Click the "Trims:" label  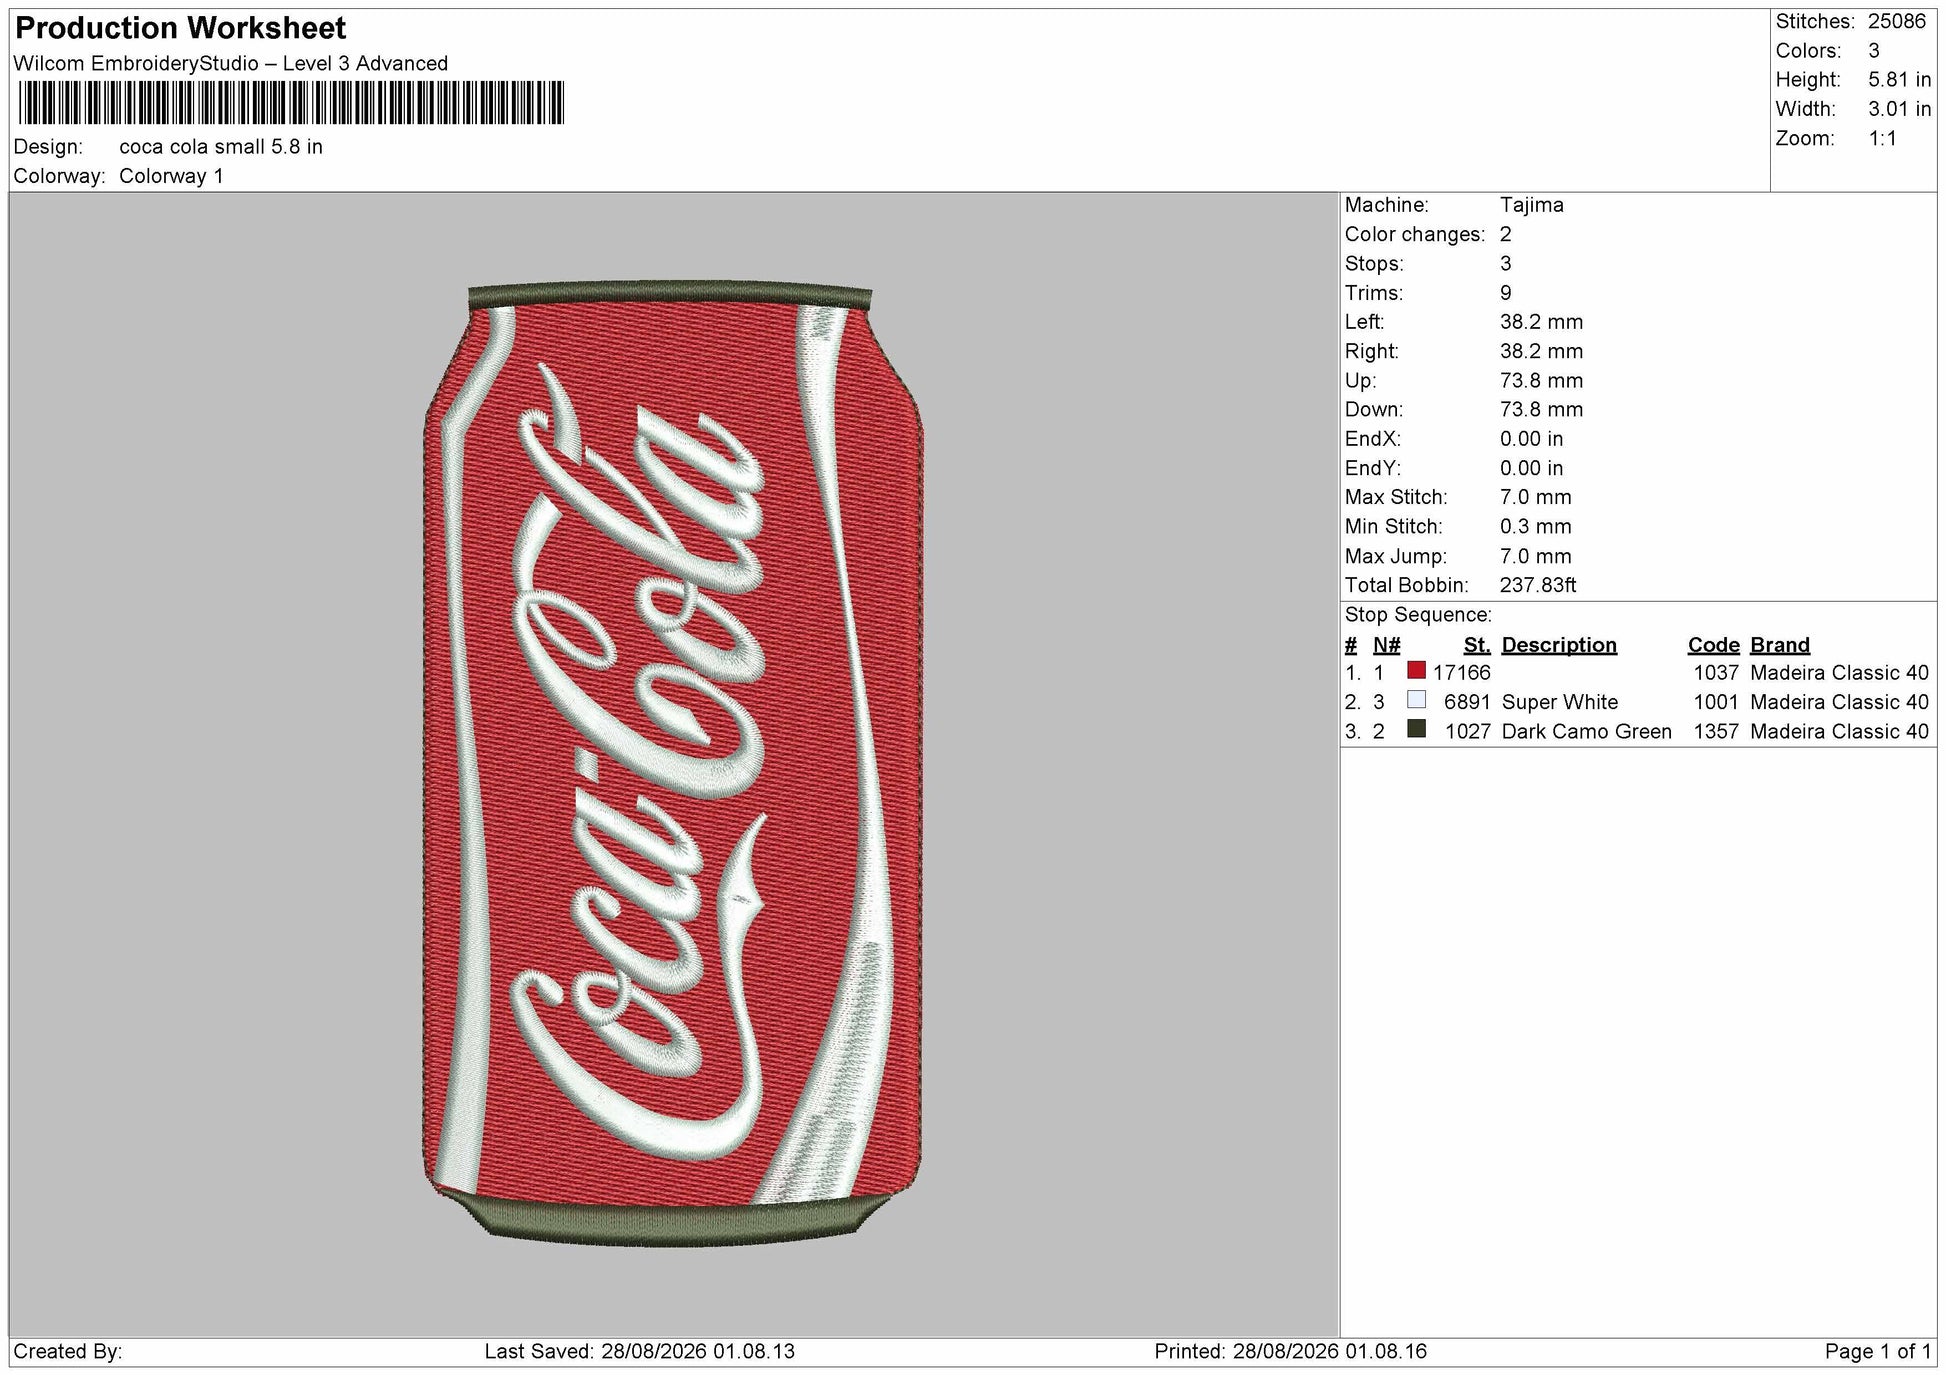[1374, 293]
